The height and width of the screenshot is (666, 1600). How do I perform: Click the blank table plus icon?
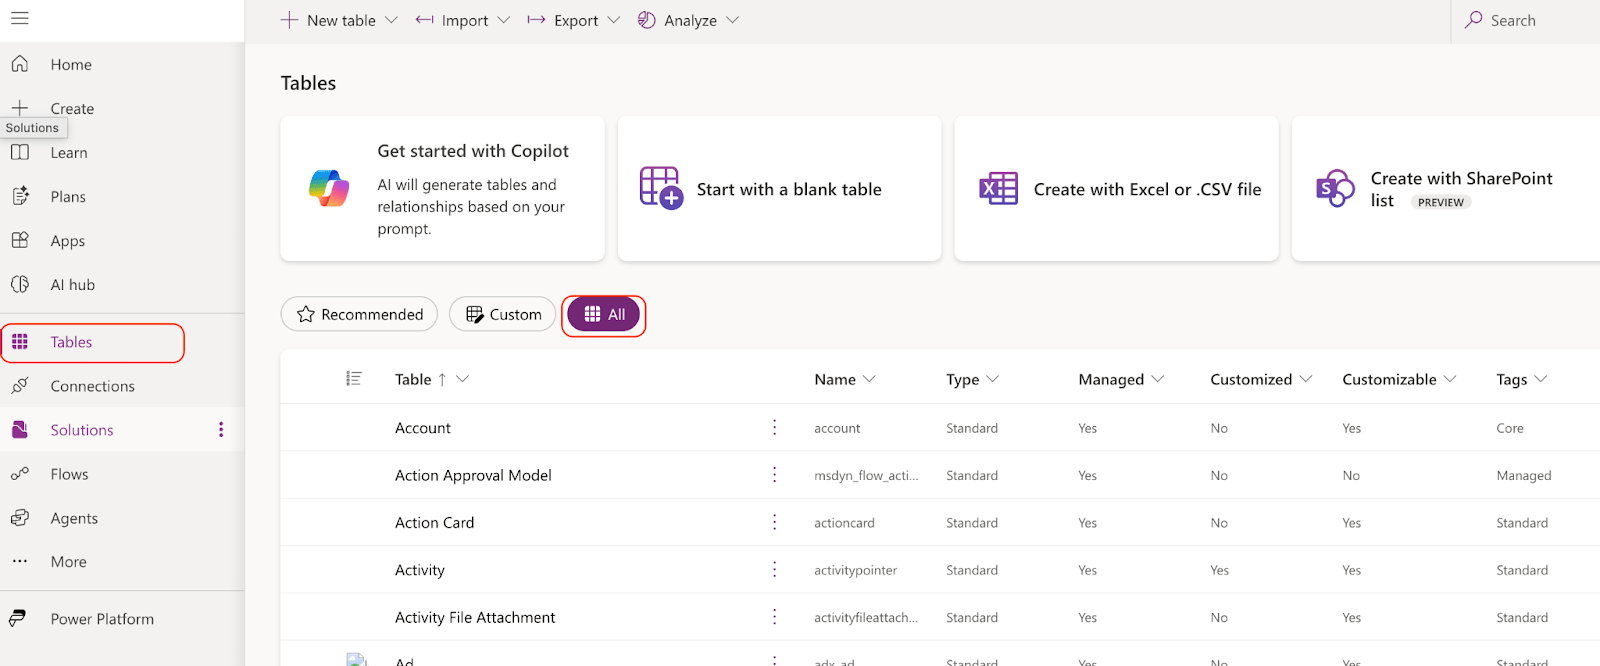[660, 188]
